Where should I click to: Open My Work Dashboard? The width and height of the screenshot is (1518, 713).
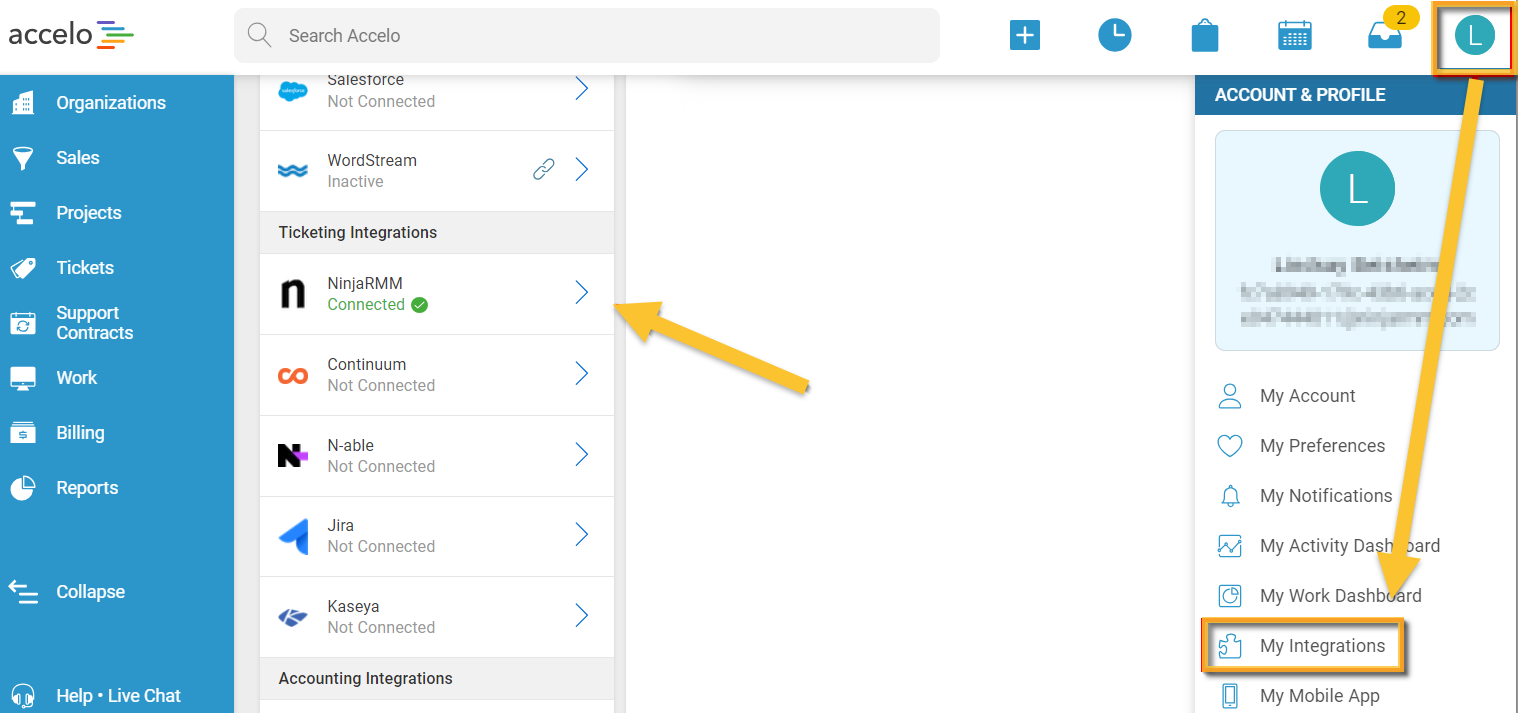coord(1341,595)
